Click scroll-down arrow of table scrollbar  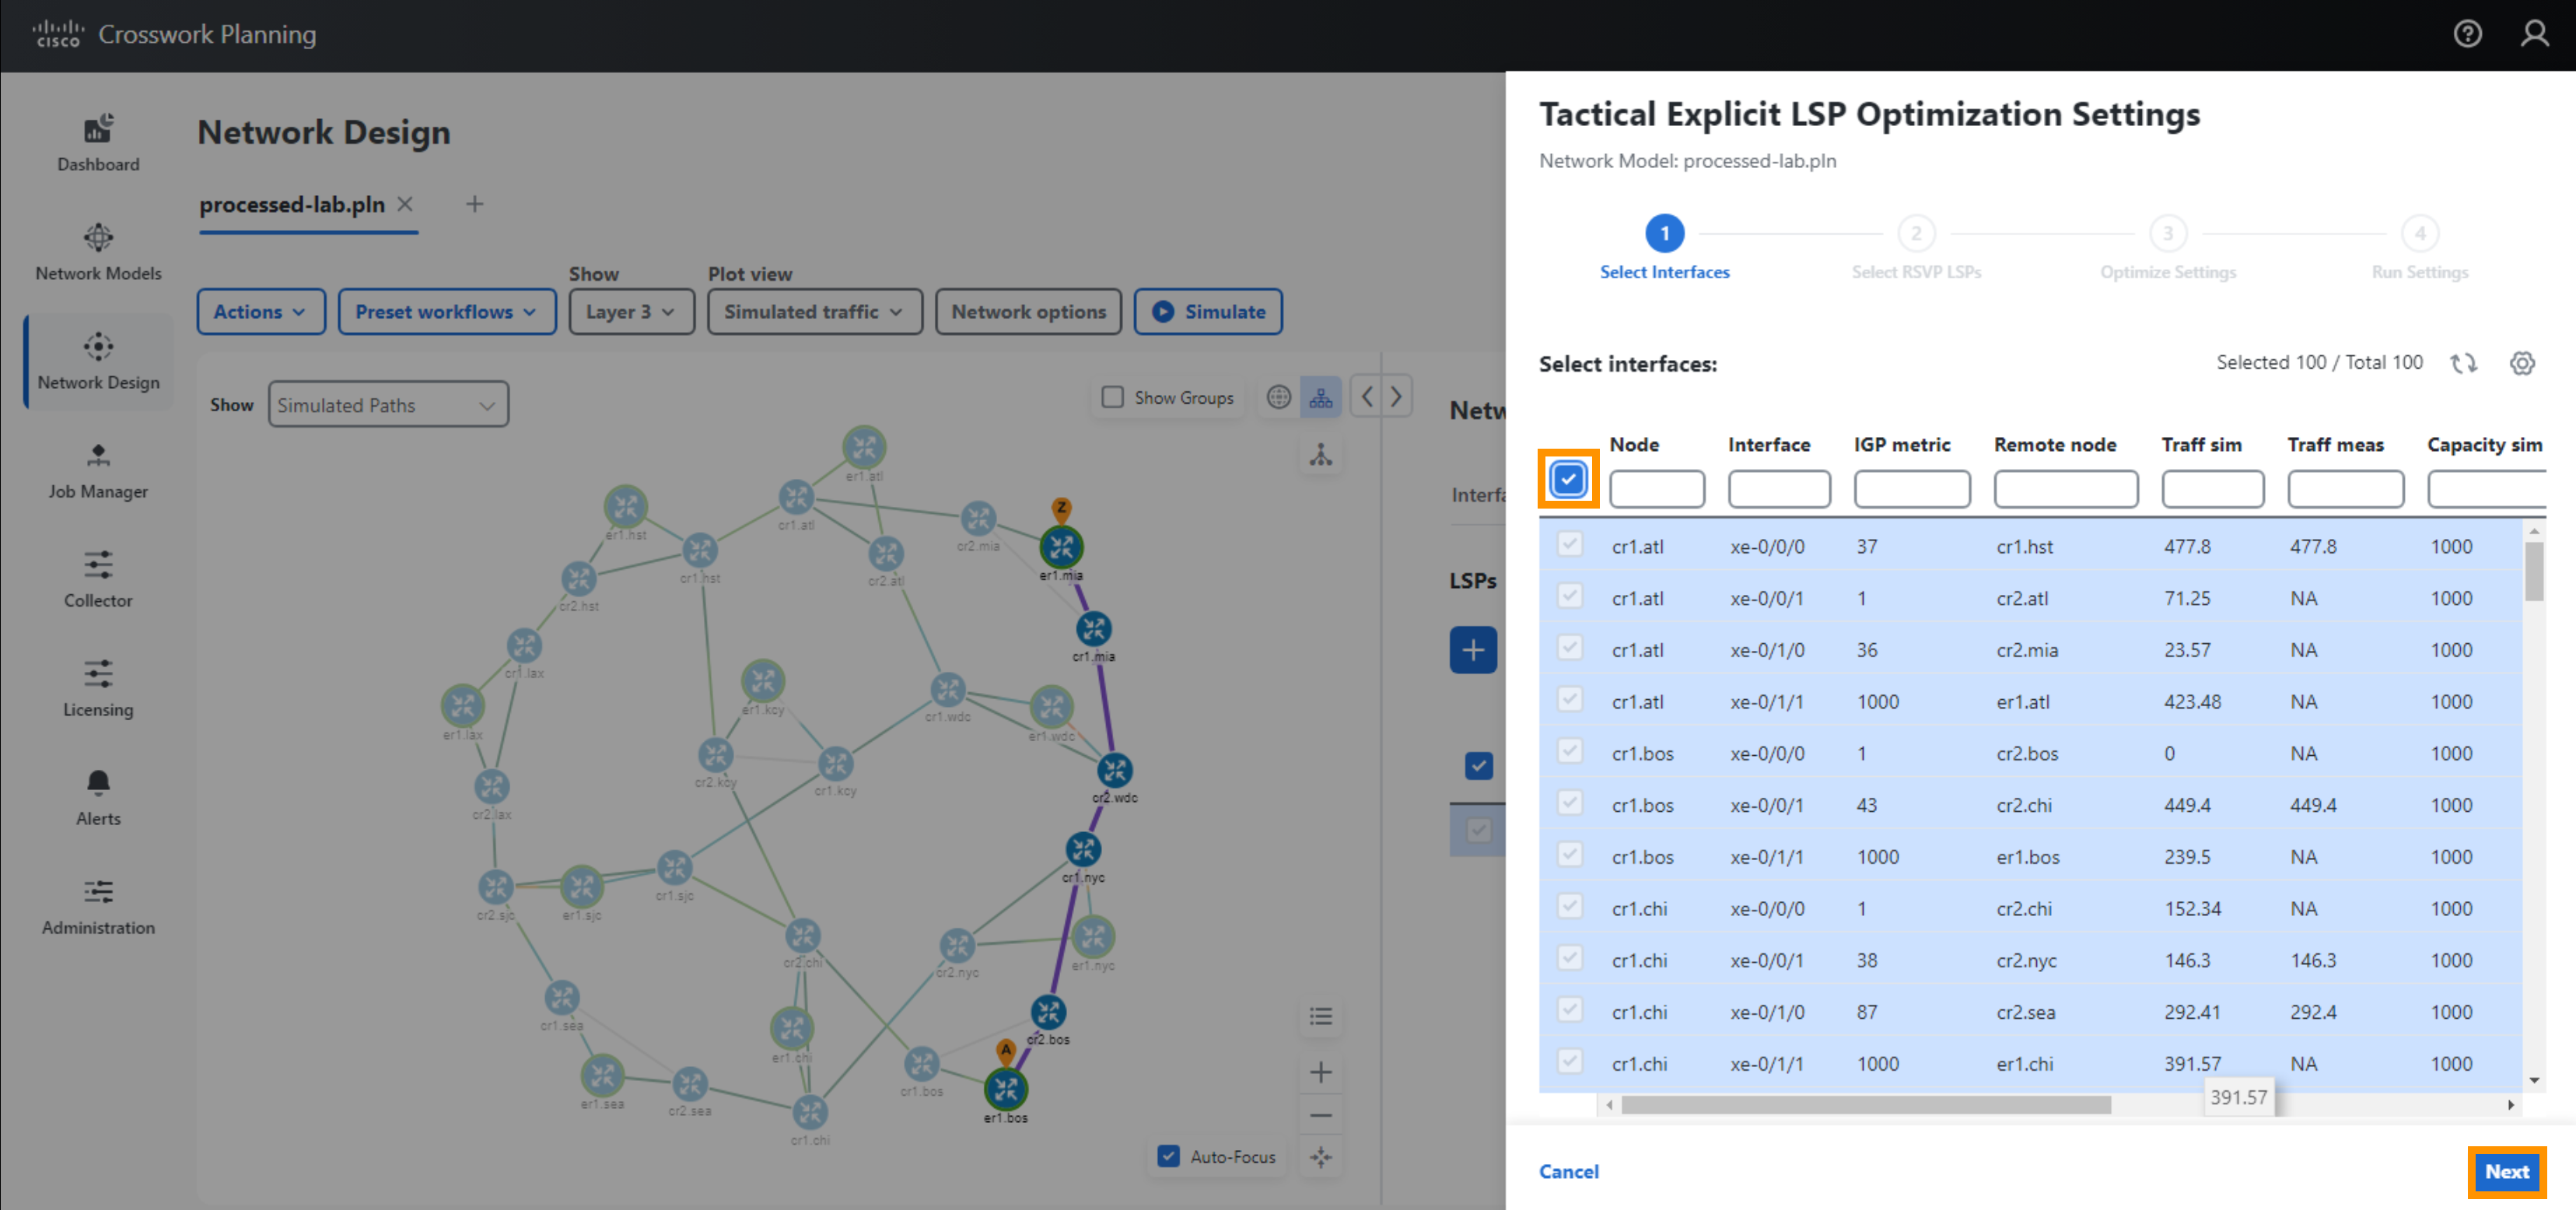click(x=2533, y=1080)
